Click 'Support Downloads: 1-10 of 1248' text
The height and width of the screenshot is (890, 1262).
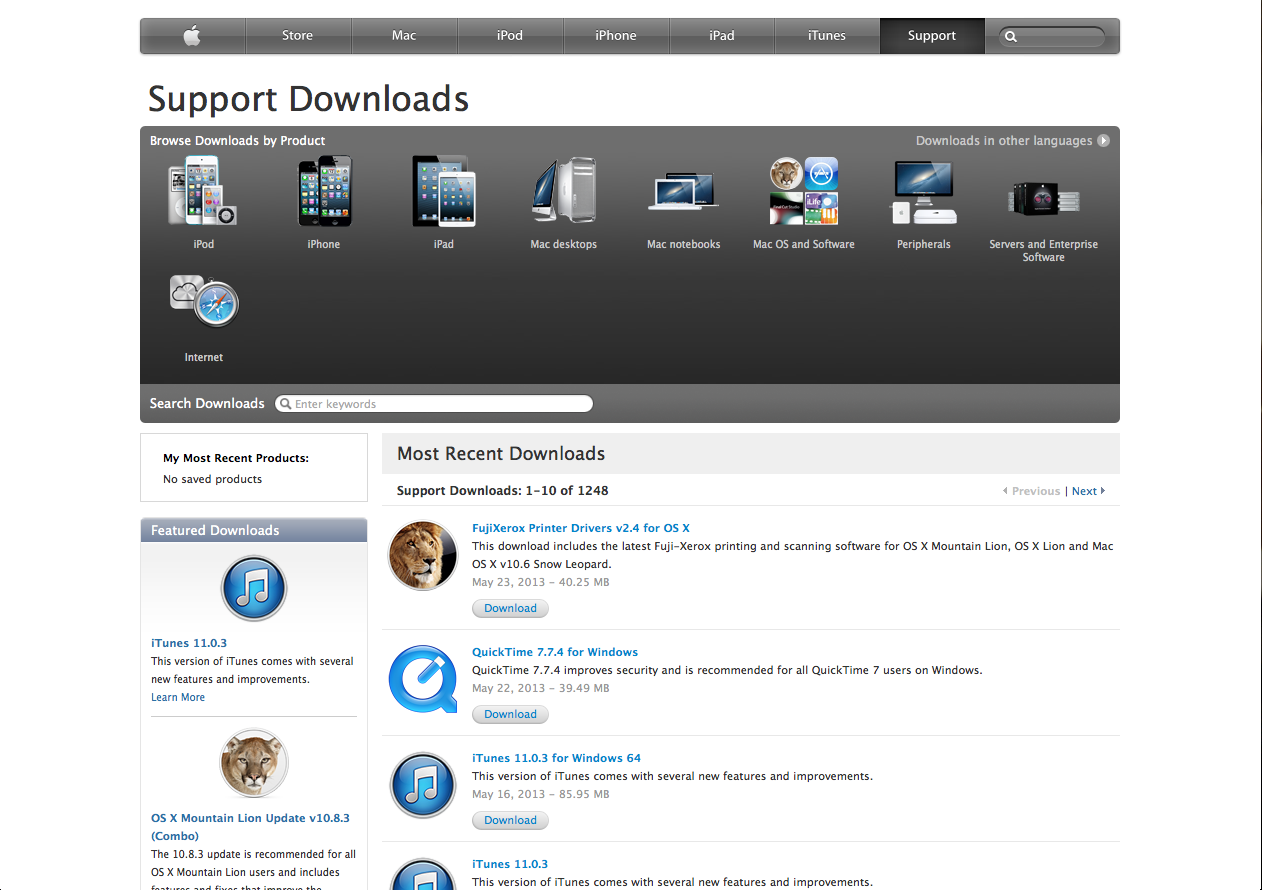coord(503,491)
